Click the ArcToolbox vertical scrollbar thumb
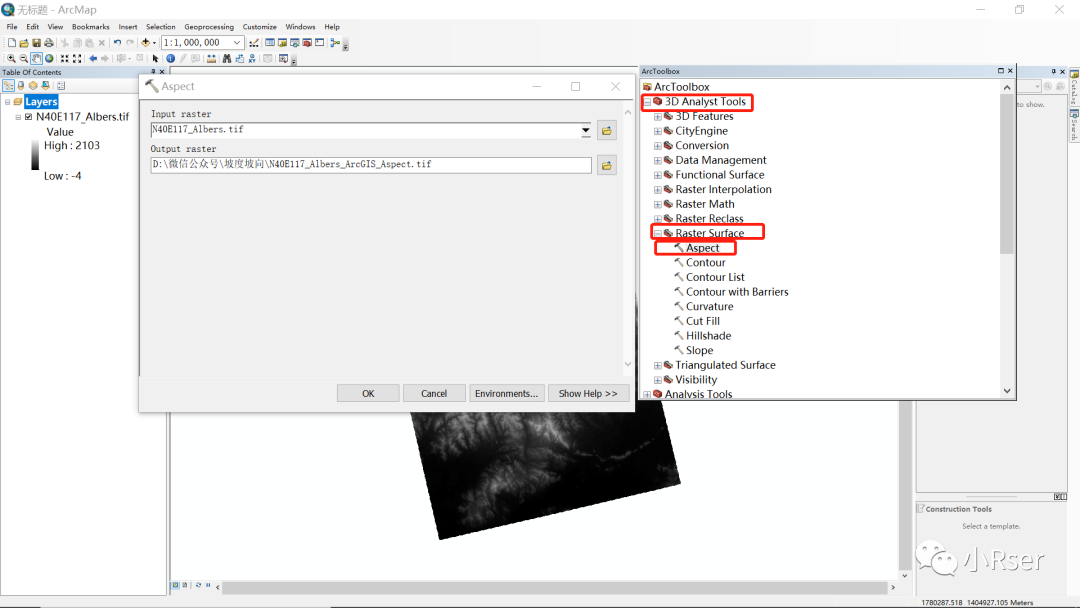The width and height of the screenshot is (1080, 608). click(1007, 174)
